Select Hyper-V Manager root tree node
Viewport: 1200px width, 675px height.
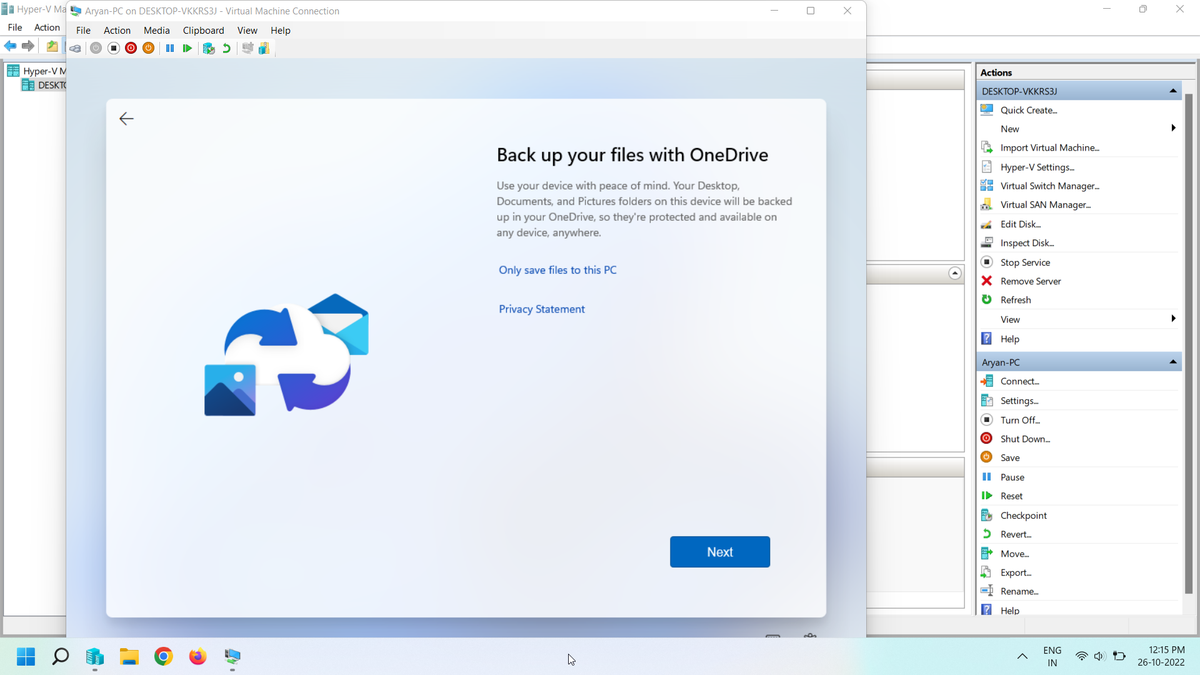pyautogui.click(x=36, y=71)
